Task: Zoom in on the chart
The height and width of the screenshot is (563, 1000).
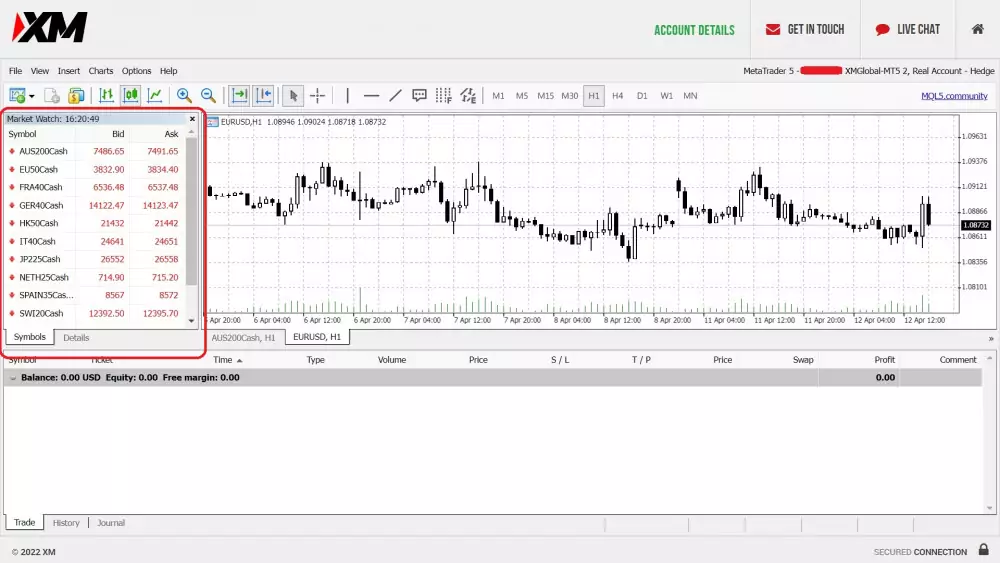Action: pos(184,96)
